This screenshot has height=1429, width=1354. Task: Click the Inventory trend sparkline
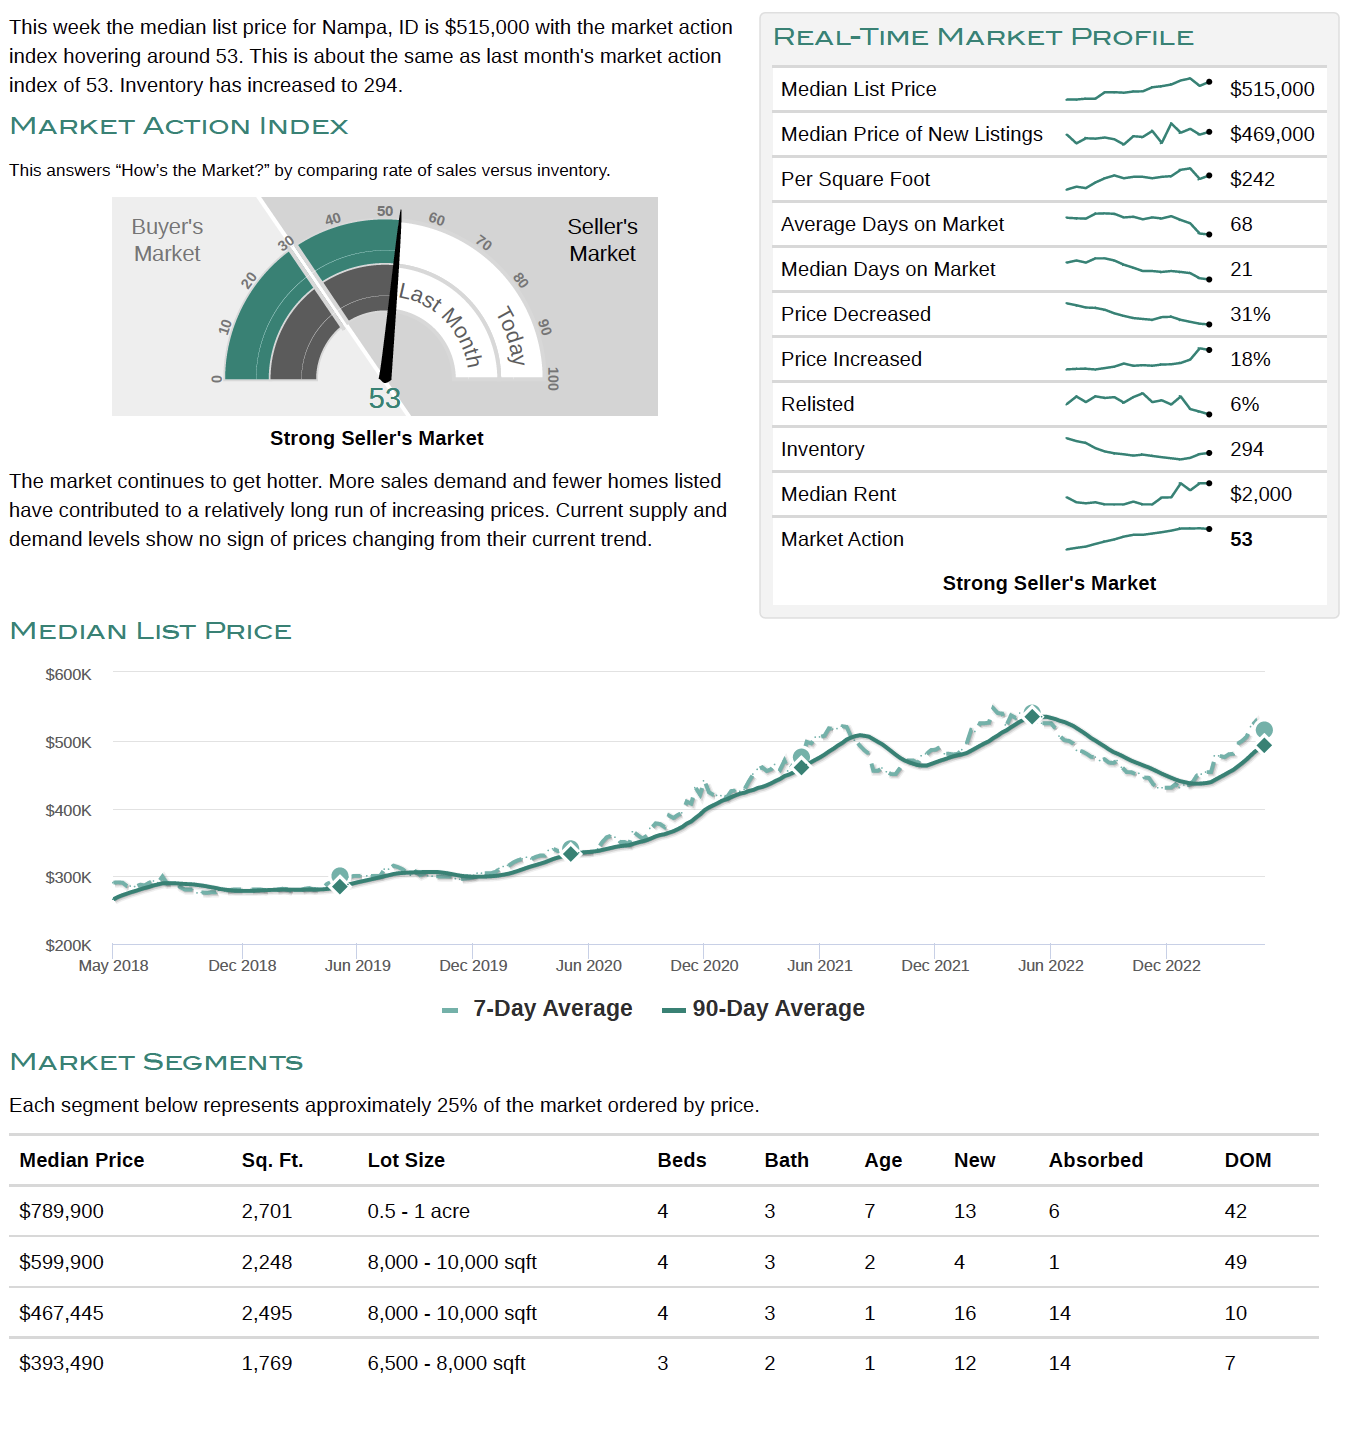(x=1139, y=448)
